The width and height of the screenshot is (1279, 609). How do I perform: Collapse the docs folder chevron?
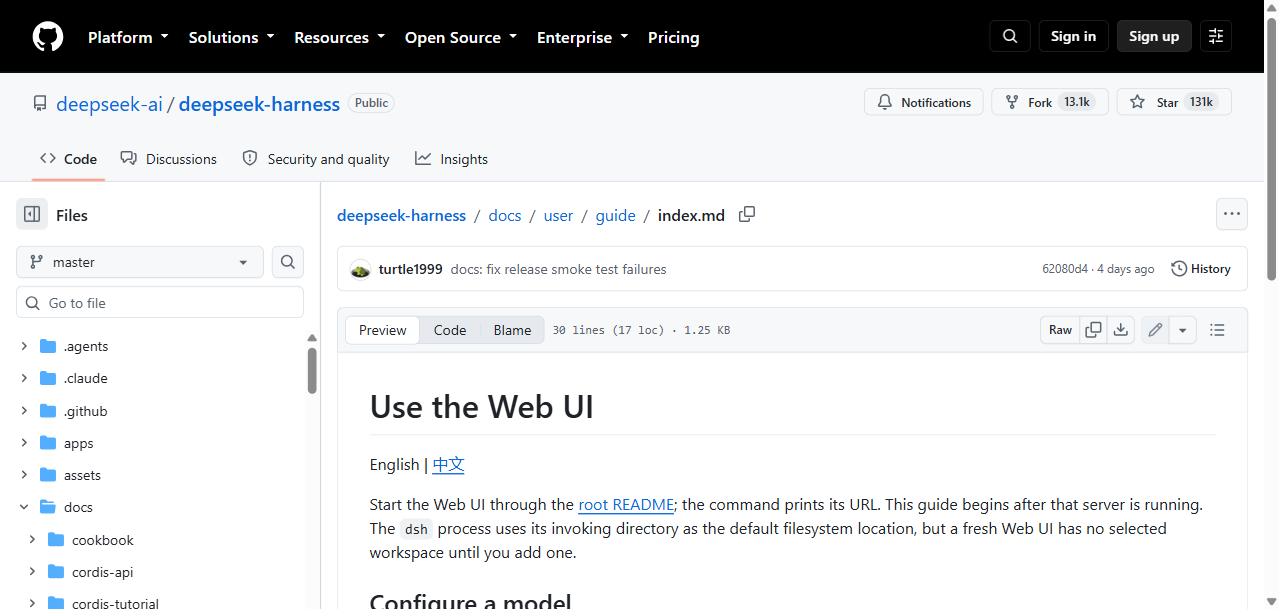click(x=24, y=507)
